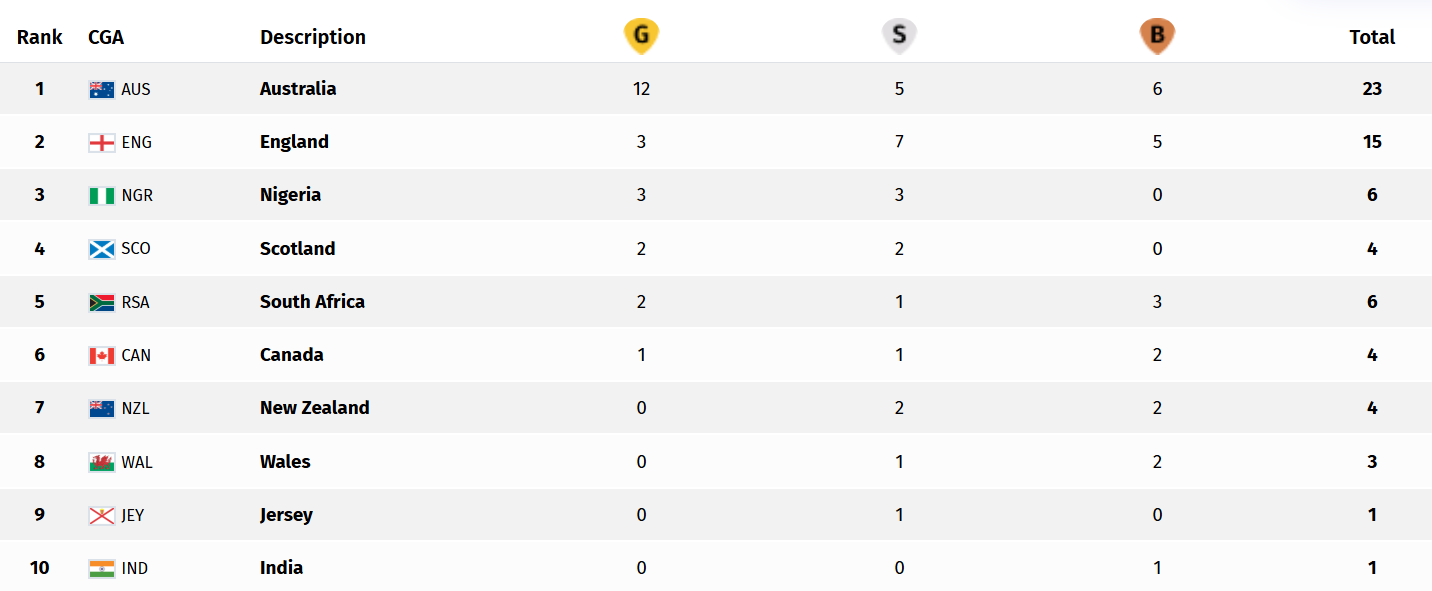This screenshot has width=1432, height=591.
Task: Click the Australia flag icon
Action: click(x=102, y=89)
